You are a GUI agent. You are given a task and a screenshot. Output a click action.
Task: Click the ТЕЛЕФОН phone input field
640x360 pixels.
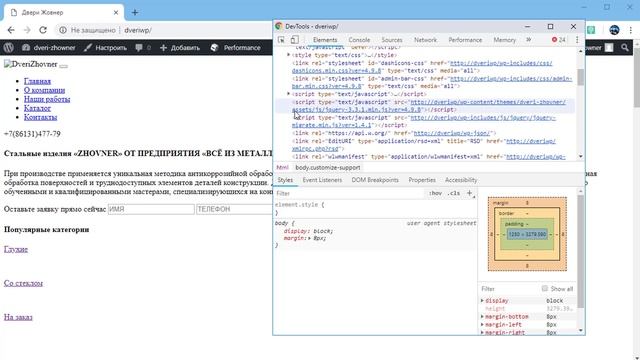tap(234, 209)
